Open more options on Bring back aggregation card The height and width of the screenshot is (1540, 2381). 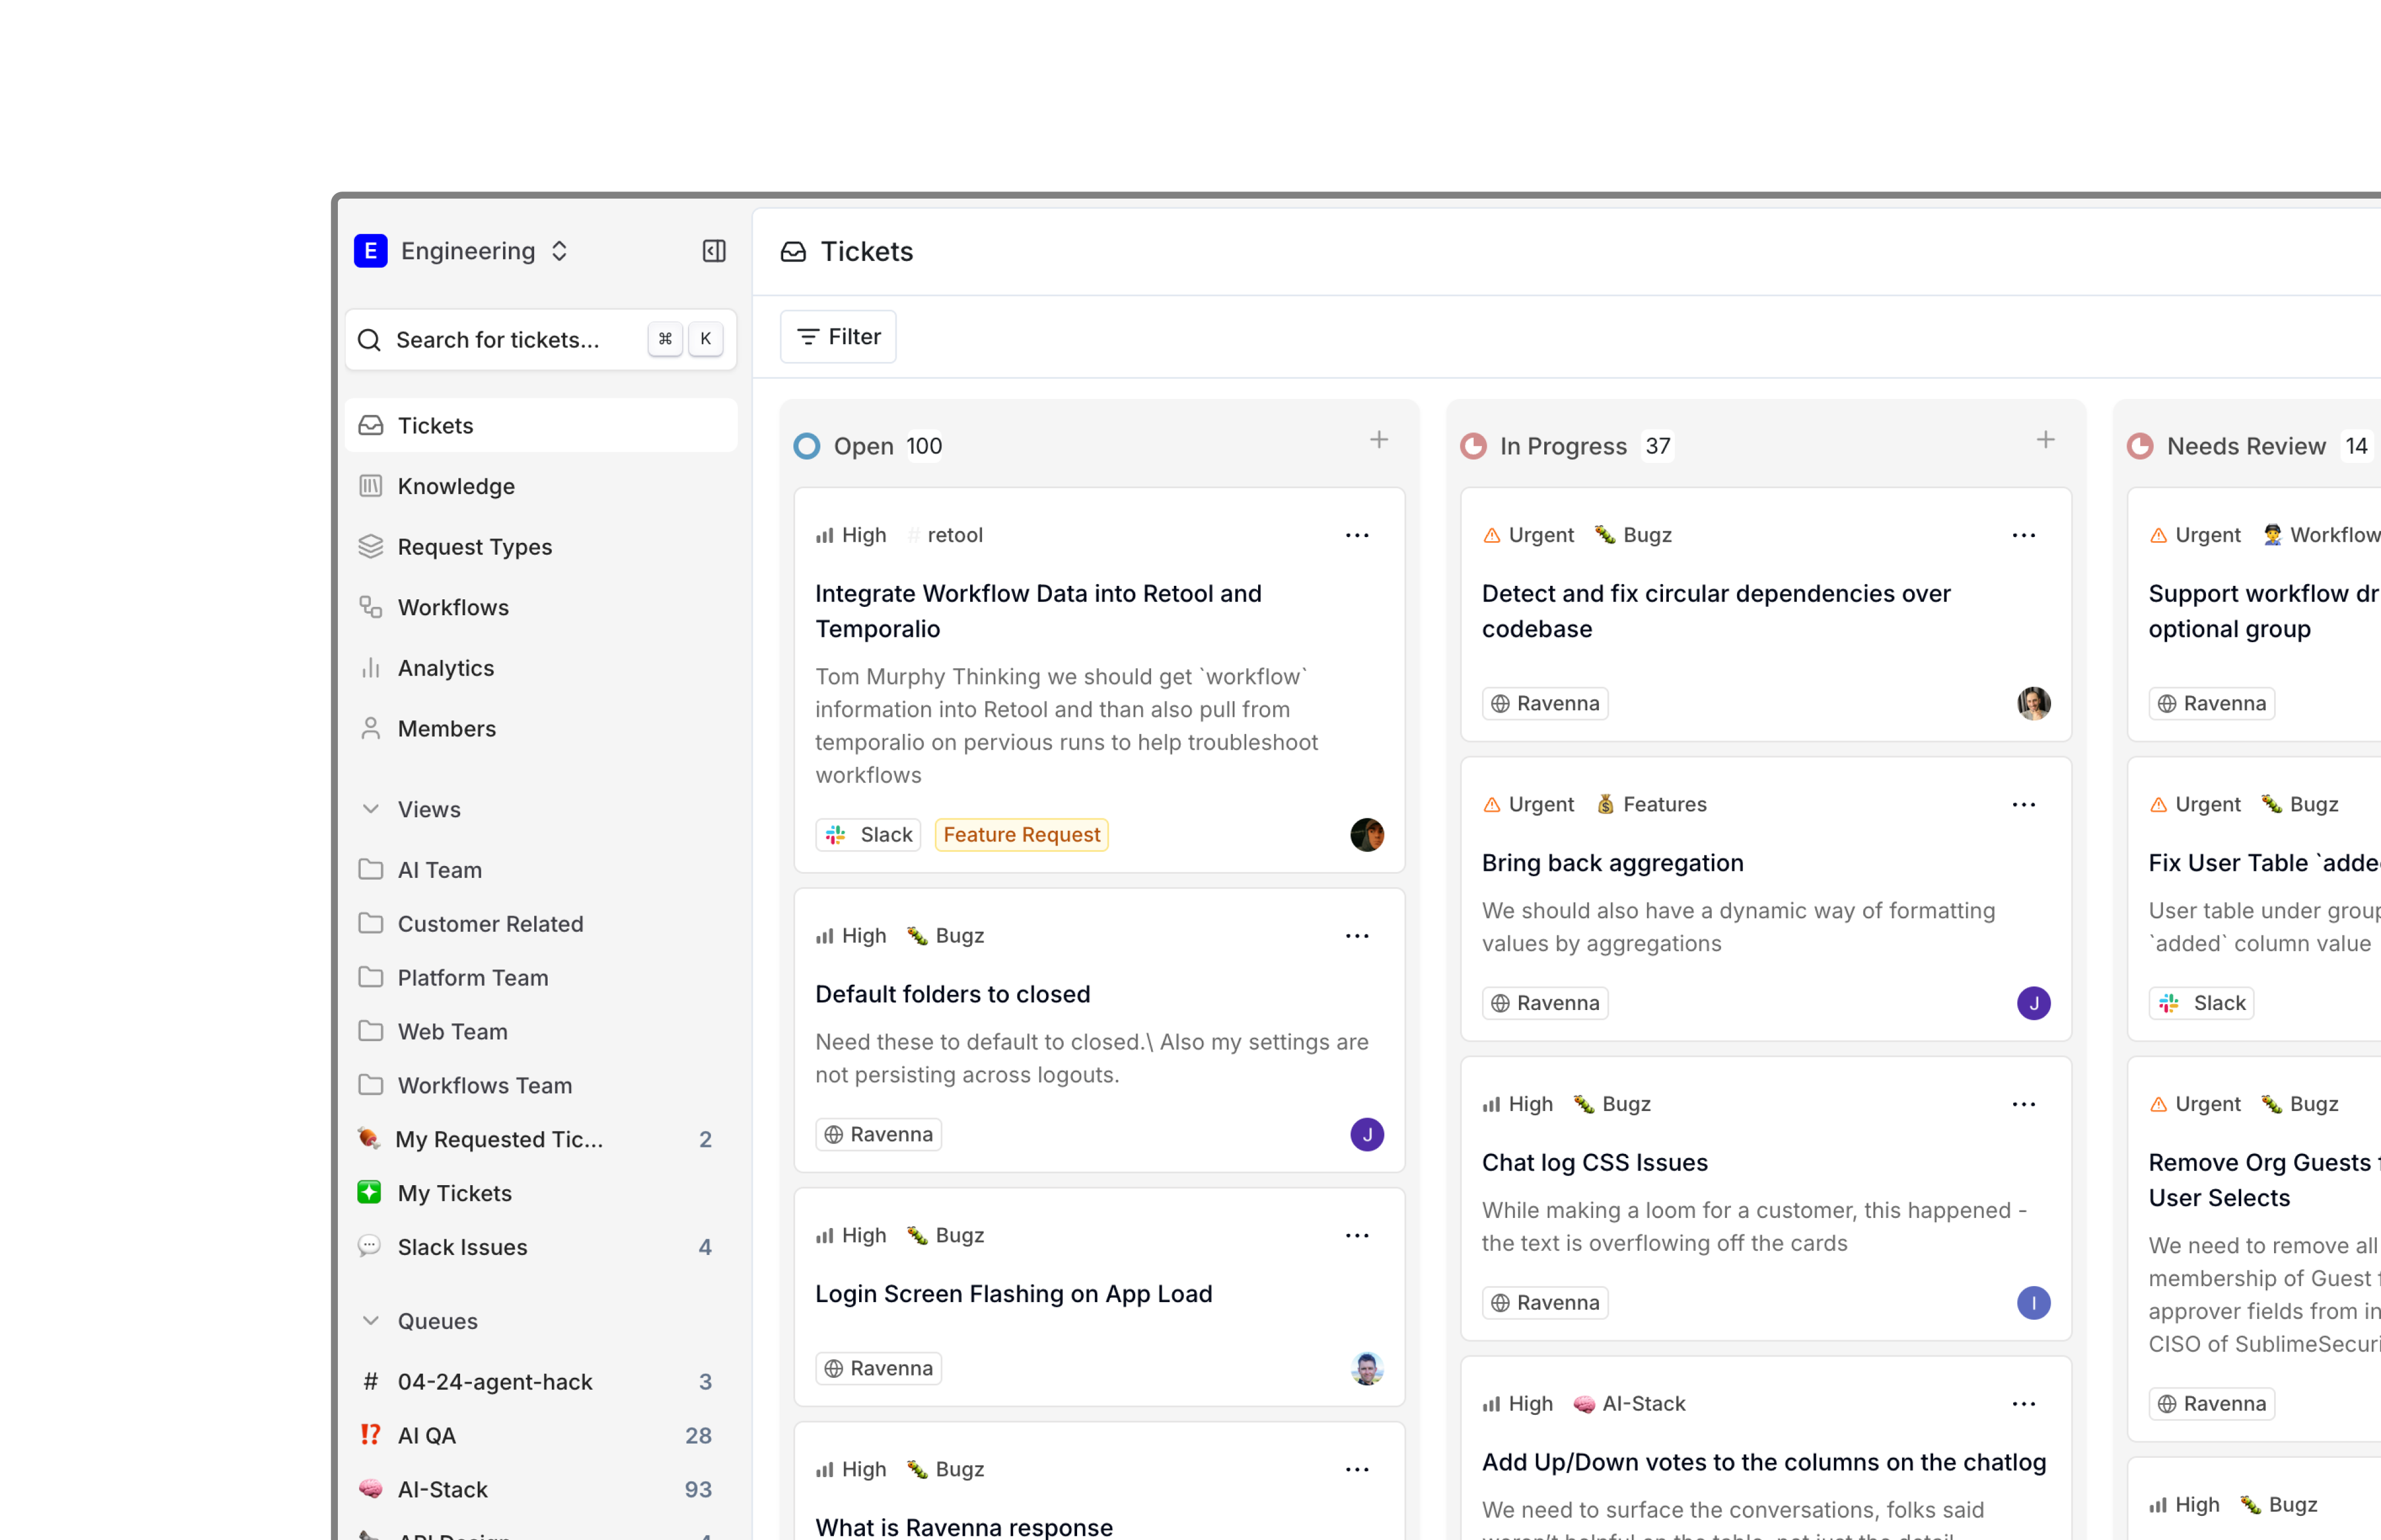point(2024,805)
